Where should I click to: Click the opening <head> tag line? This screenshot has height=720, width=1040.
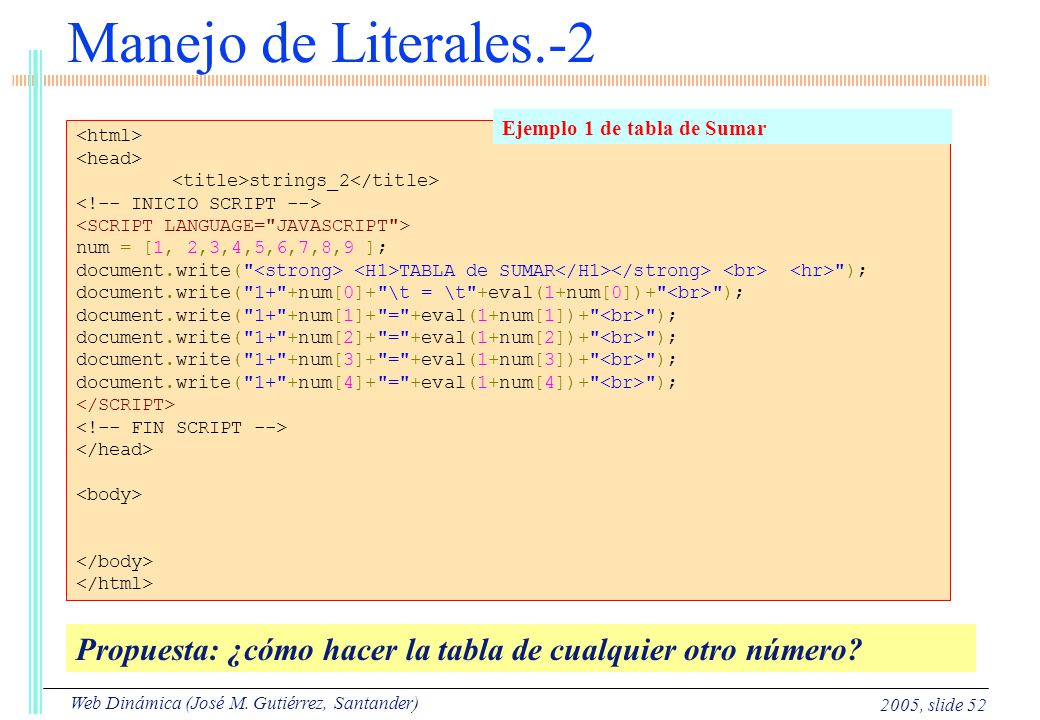click(109, 158)
